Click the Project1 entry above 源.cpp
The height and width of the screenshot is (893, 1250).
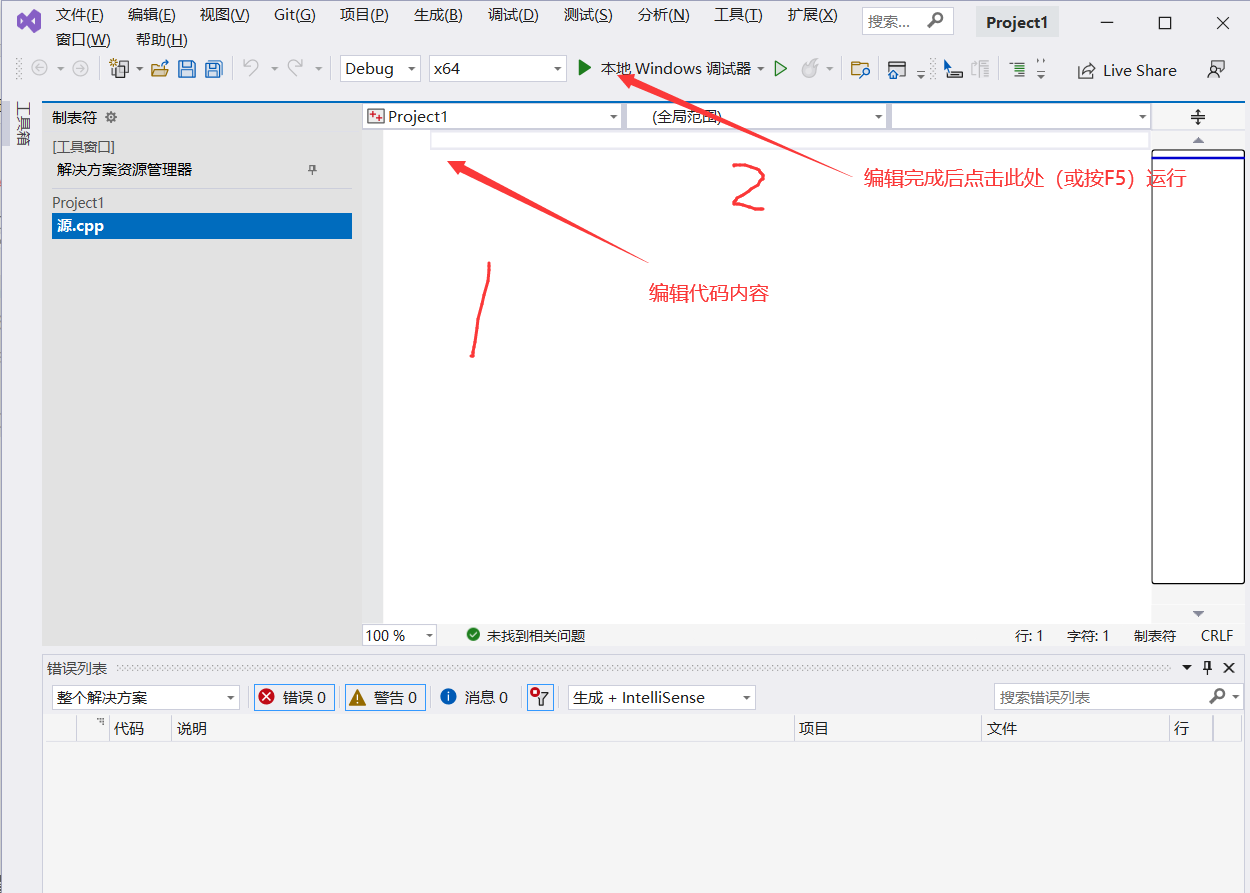click(x=78, y=203)
